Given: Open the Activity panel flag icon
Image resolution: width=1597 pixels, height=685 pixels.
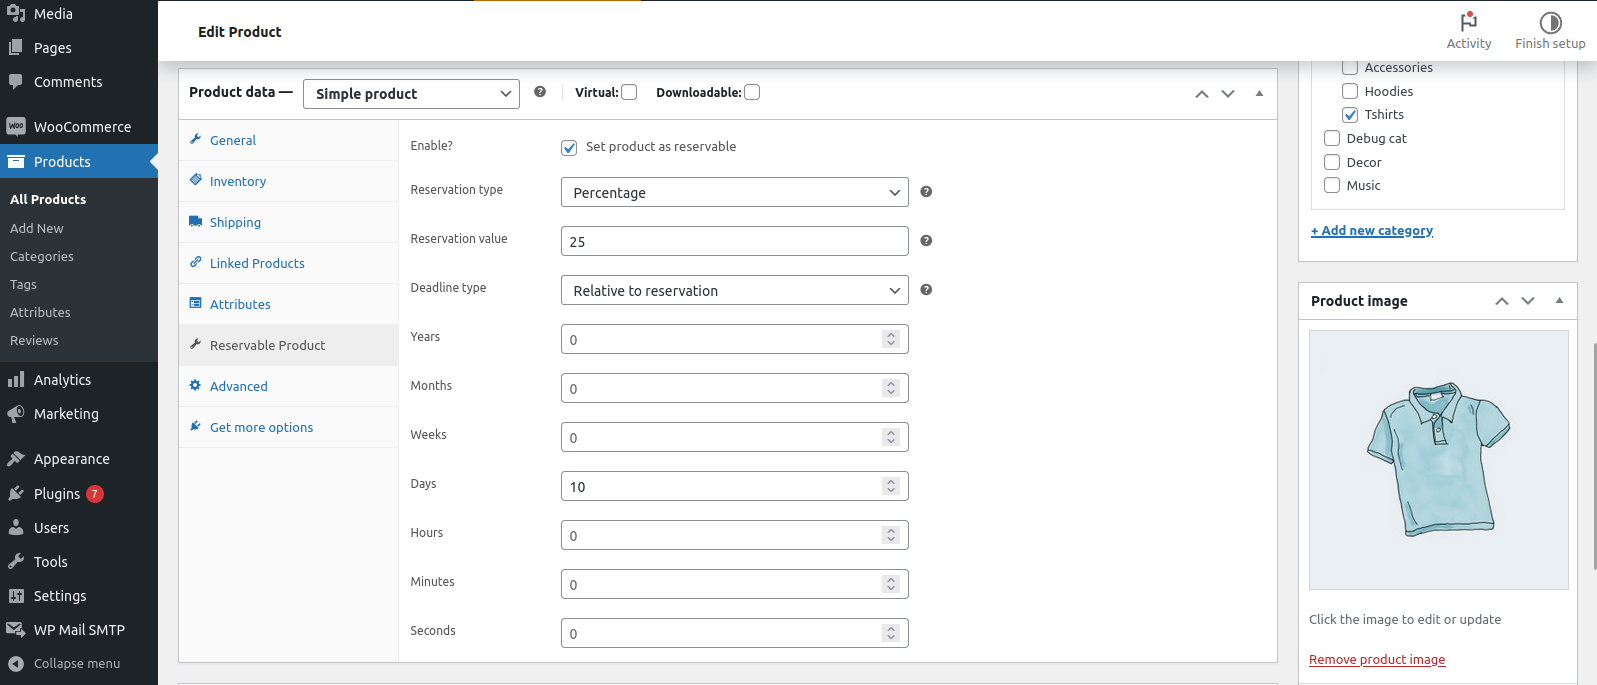Looking at the screenshot, I should click(1468, 21).
